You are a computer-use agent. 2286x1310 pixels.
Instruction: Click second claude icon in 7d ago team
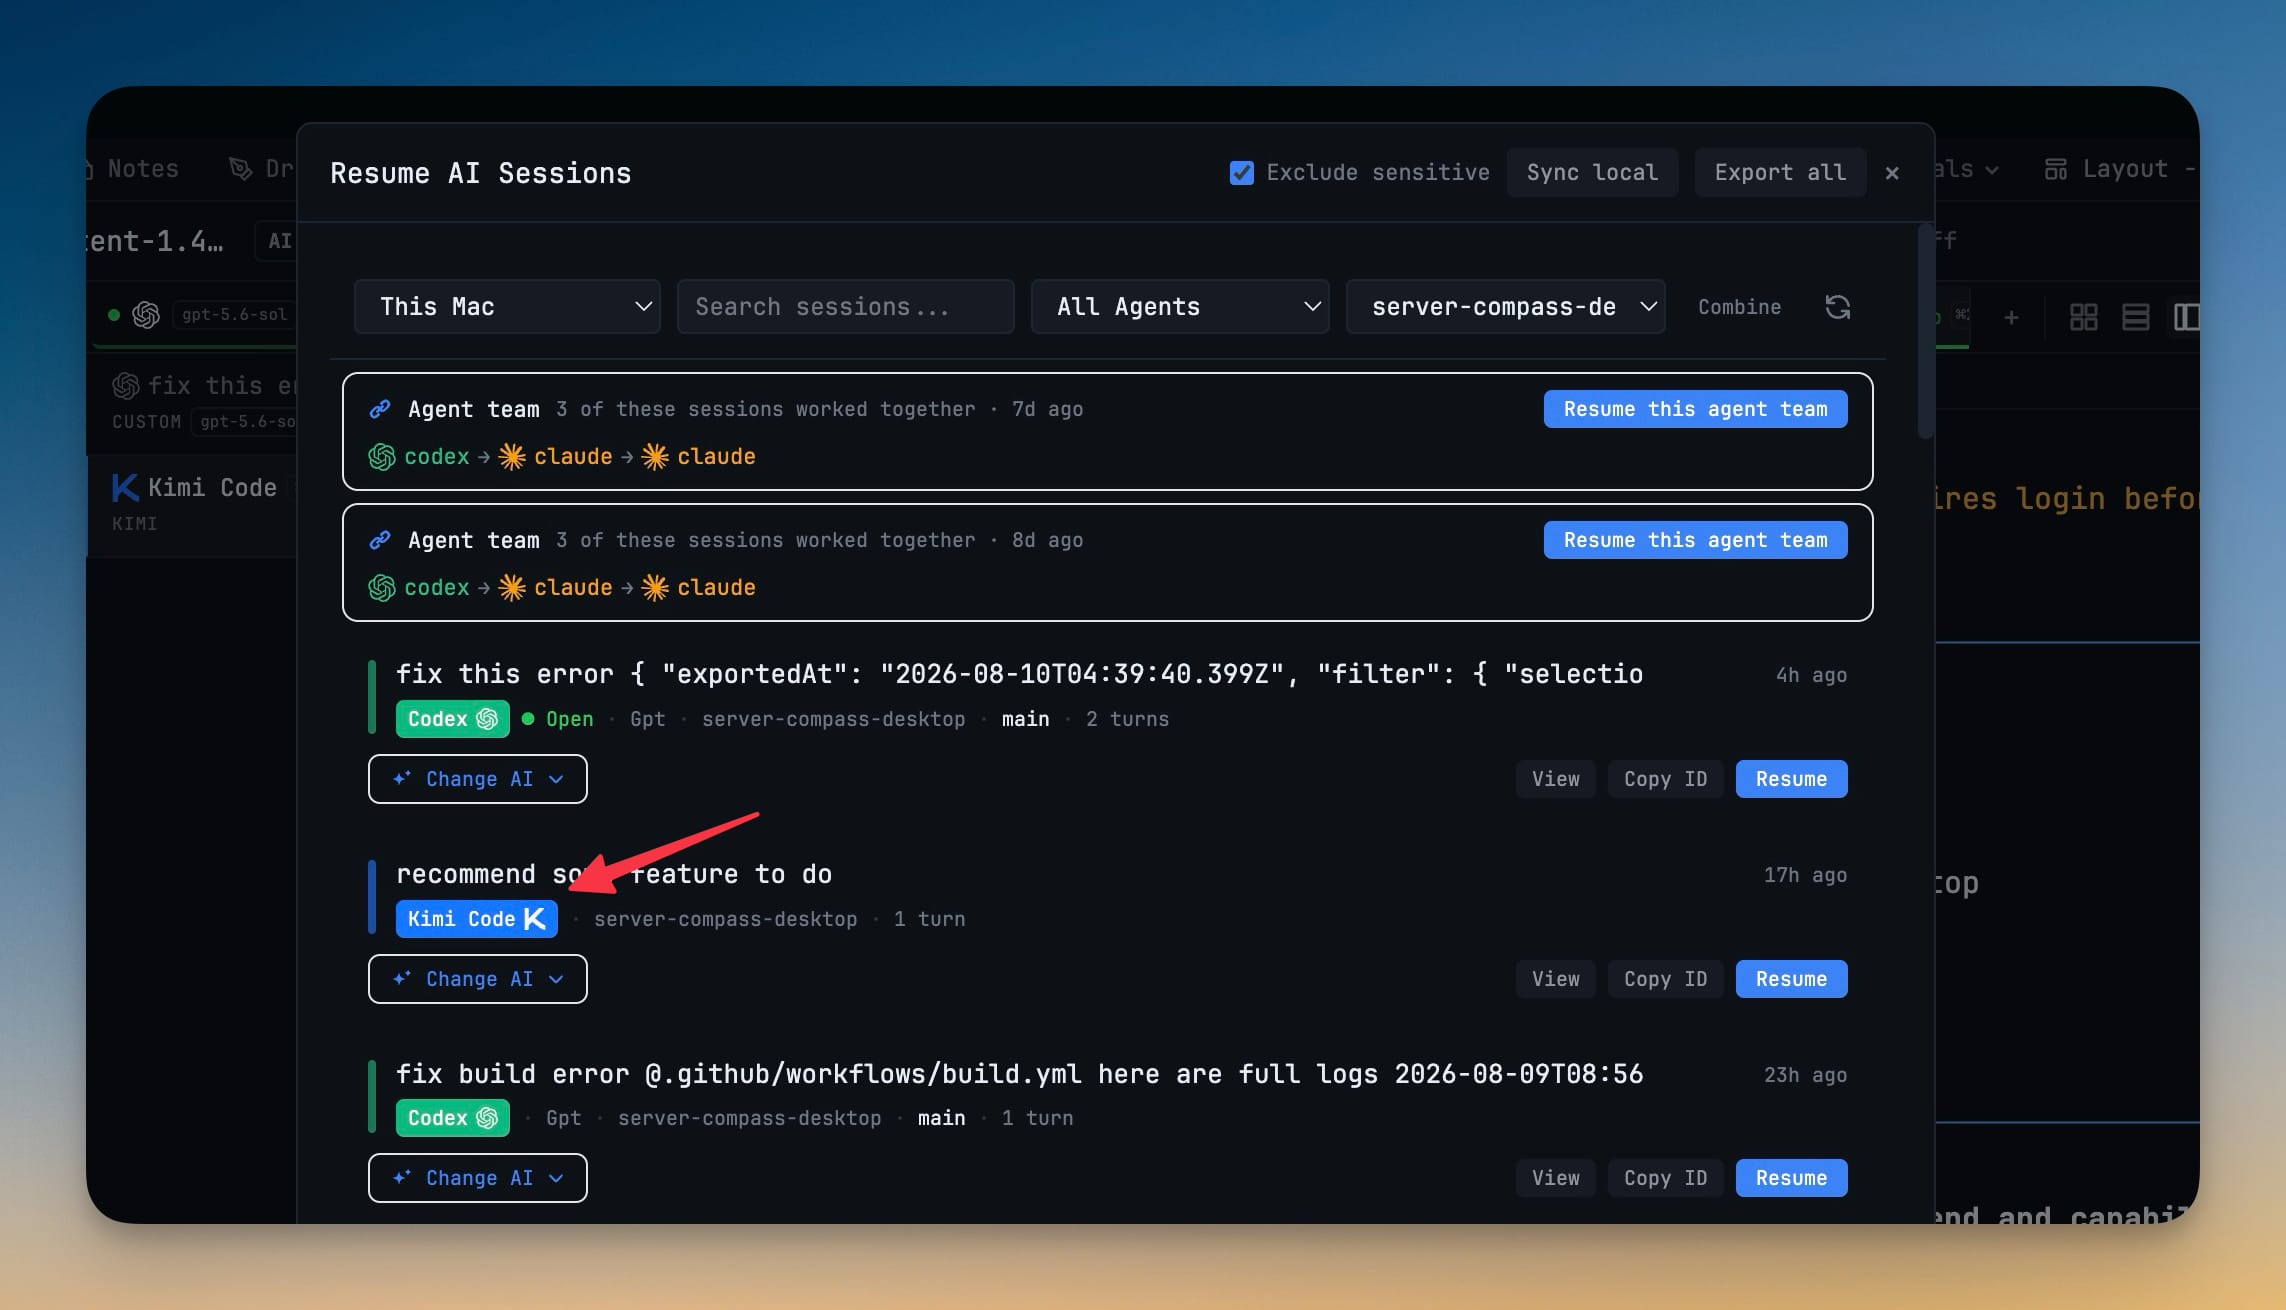pyautogui.click(x=655, y=457)
